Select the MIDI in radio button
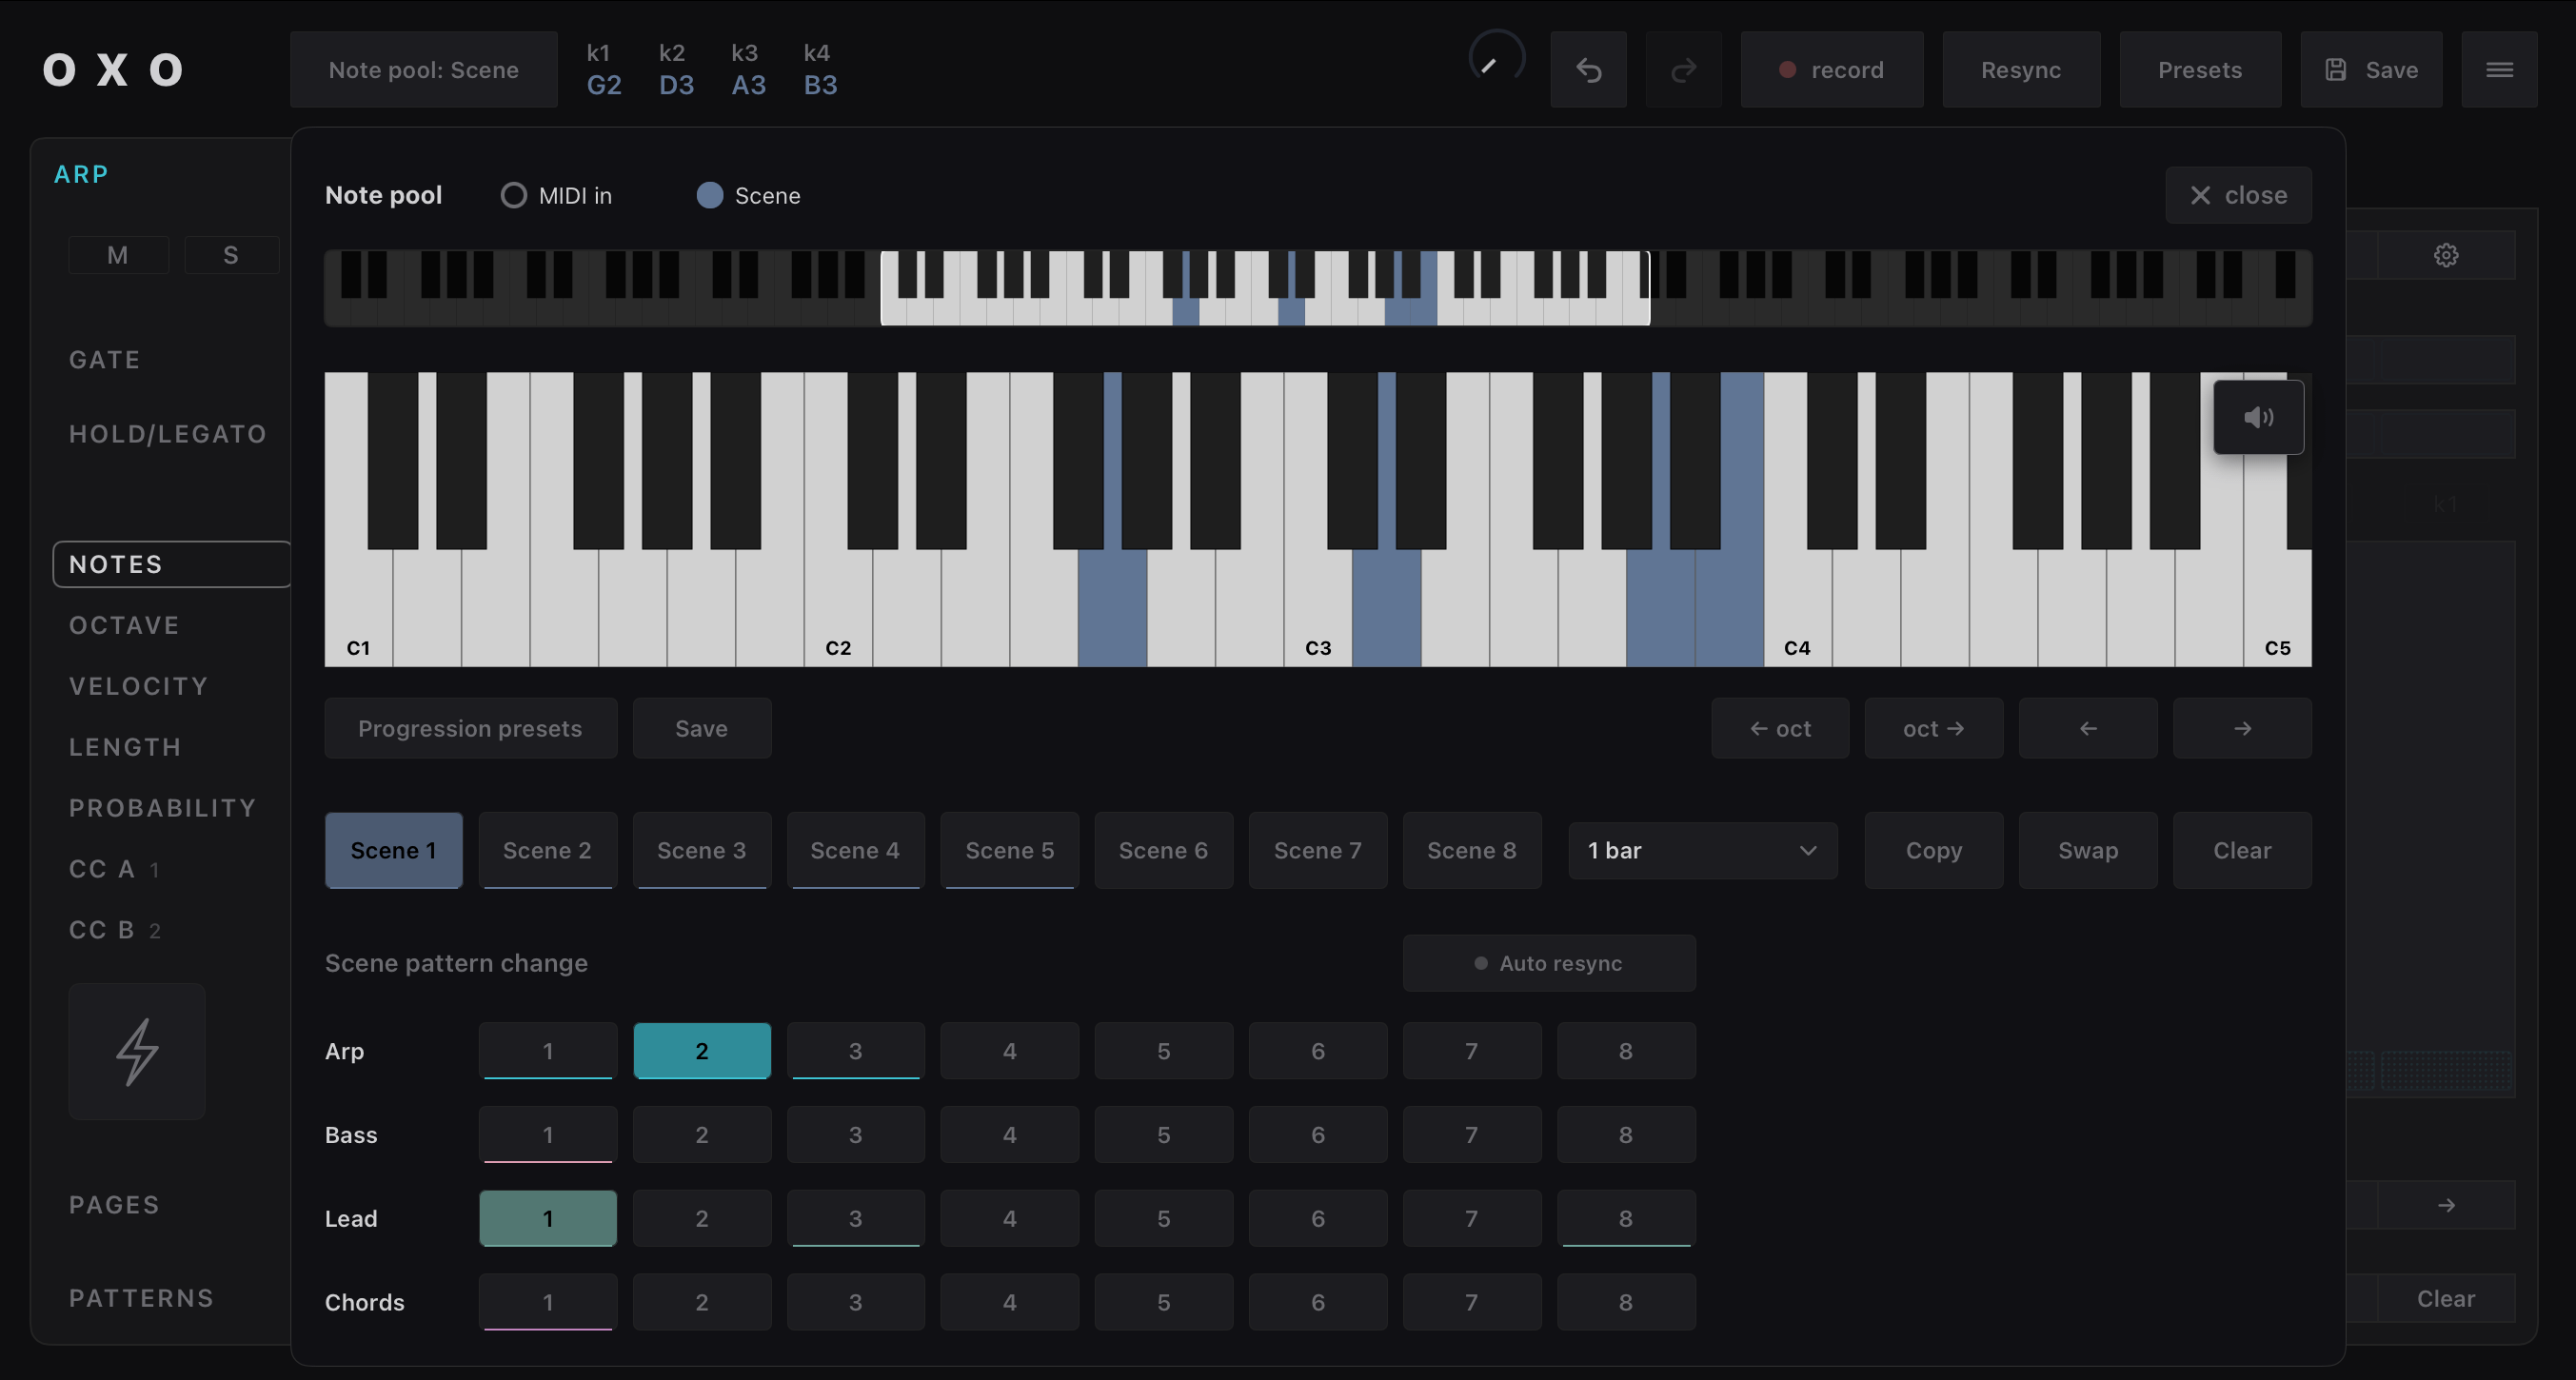2576x1380 pixels. [514, 195]
